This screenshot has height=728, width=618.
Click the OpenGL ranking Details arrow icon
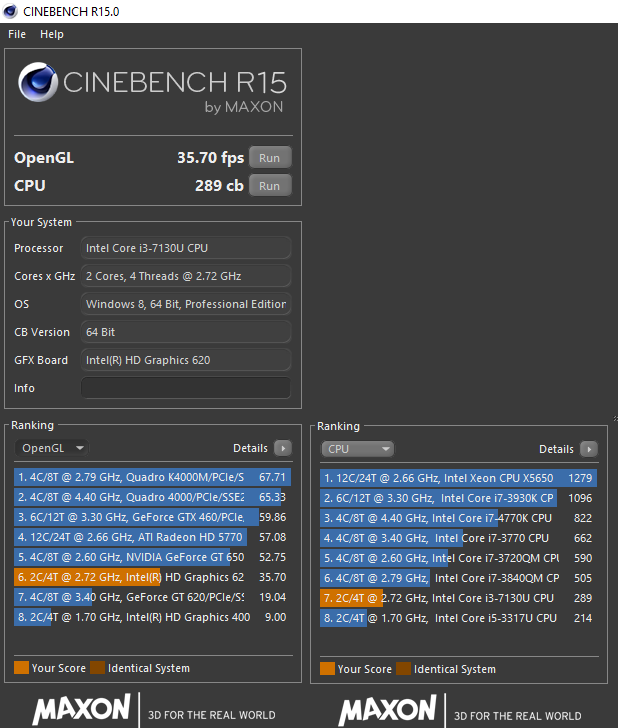[x=283, y=449]
